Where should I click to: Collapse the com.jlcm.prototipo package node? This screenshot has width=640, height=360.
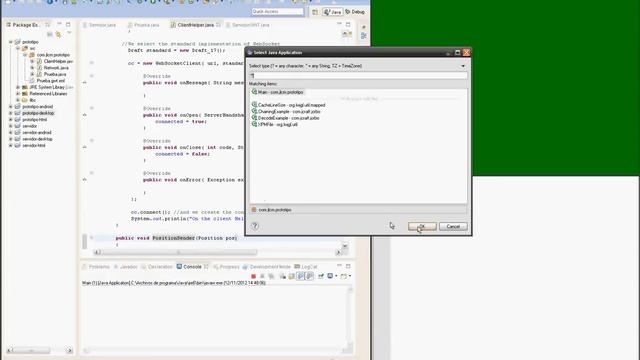[25, 55]
